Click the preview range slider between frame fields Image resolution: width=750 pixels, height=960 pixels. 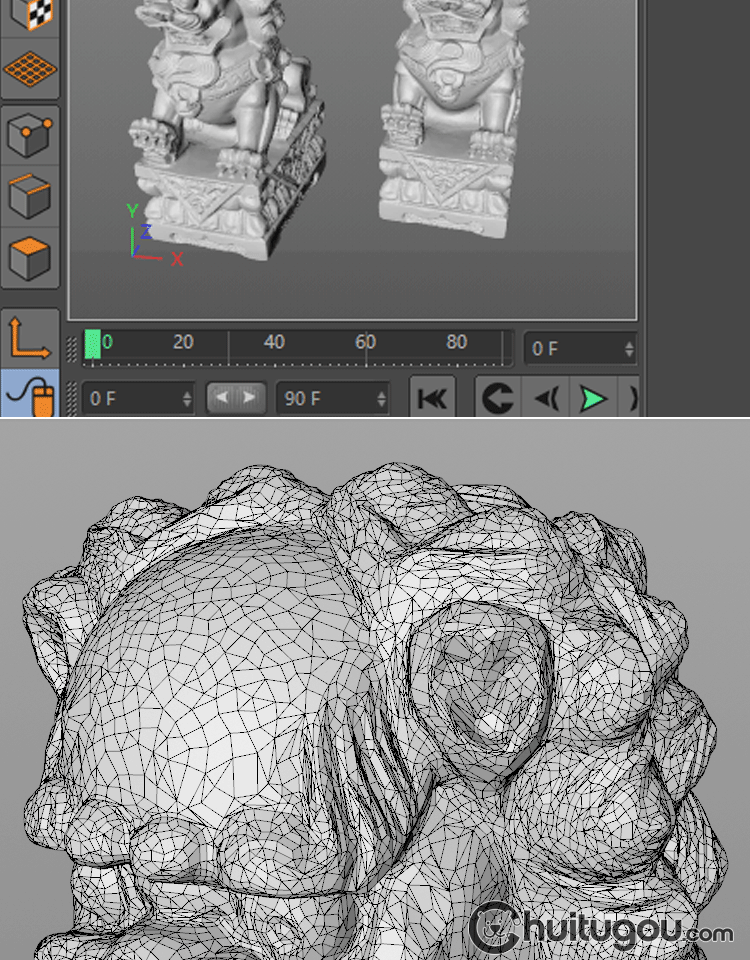coord(237,398)
